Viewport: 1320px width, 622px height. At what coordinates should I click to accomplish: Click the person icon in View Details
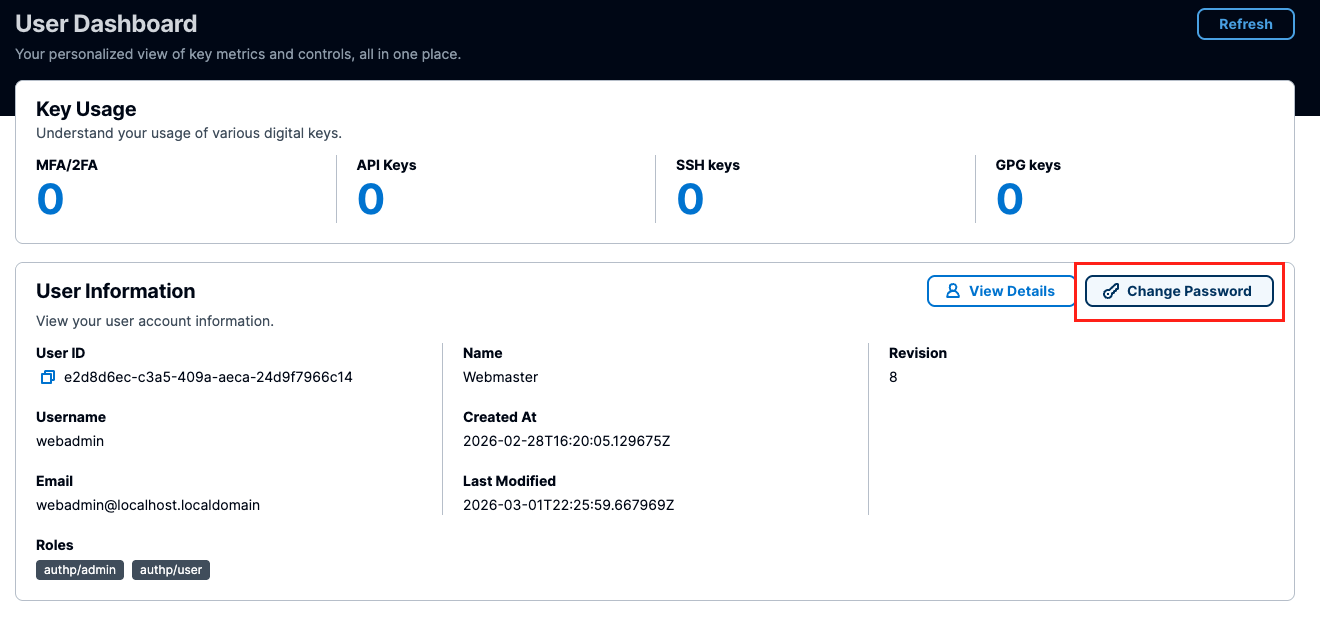pos(952,291)
